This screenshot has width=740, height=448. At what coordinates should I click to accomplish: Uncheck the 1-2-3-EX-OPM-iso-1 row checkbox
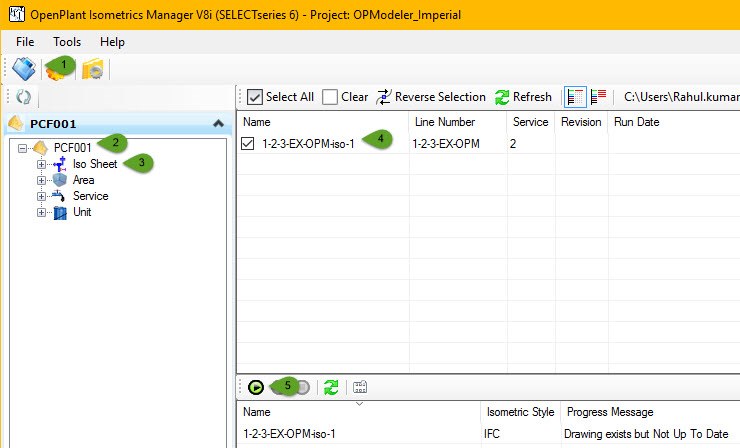point(247,144)
